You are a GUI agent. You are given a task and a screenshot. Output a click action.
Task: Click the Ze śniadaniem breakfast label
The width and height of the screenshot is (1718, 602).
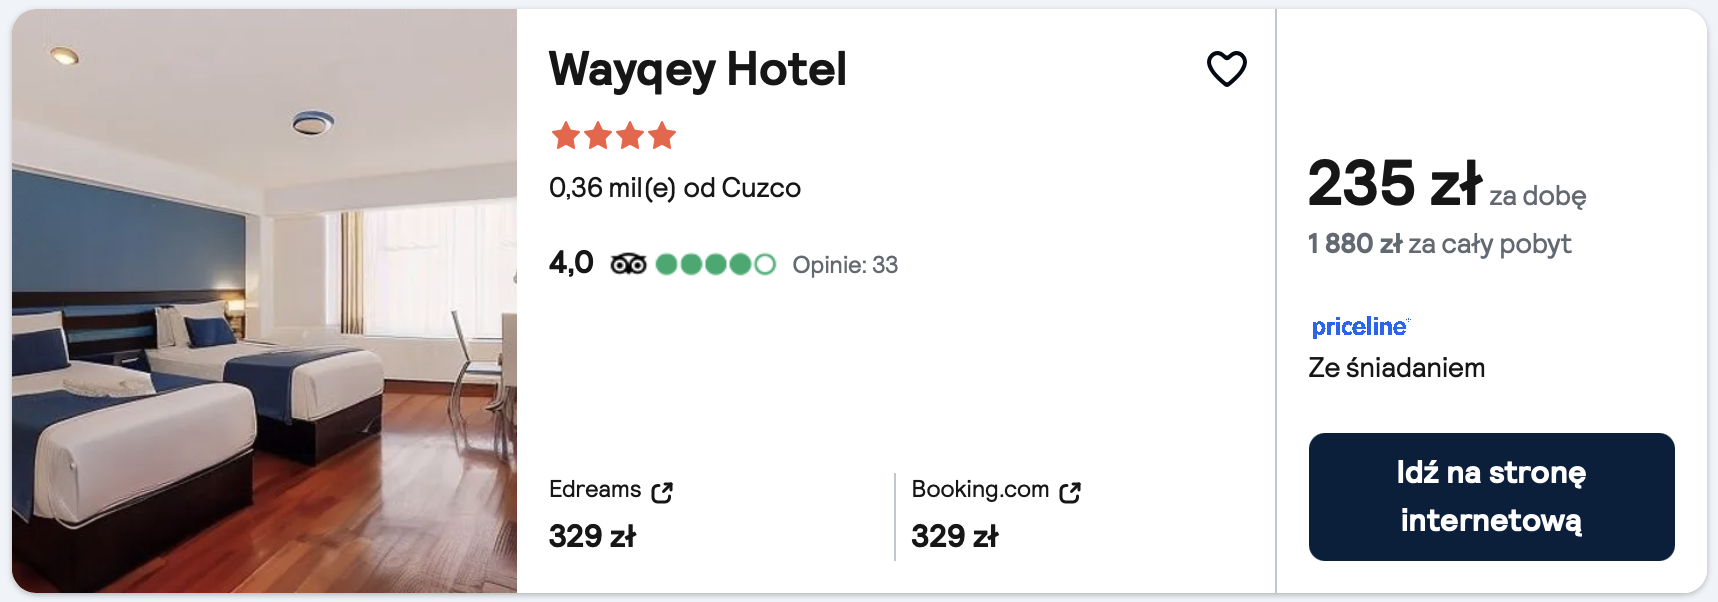click(x=1396, y=368)
